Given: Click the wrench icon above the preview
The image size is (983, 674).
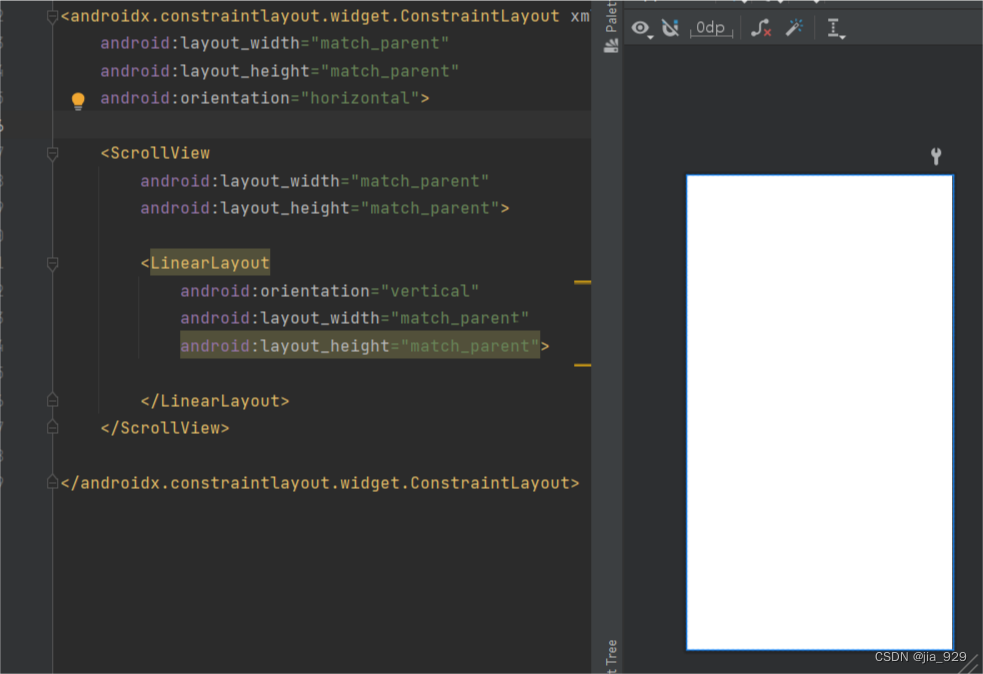Looking at the screenshot, I should (936, 156).
